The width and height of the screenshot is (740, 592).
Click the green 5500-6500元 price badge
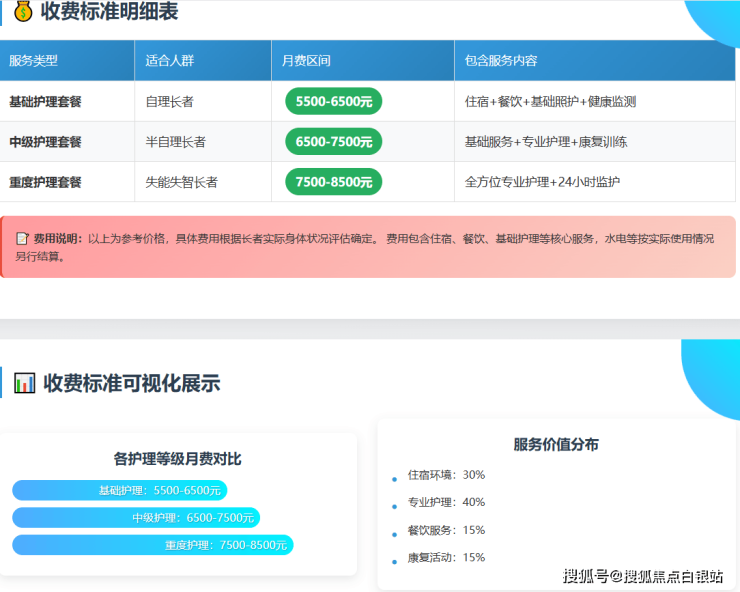[333, 101]
